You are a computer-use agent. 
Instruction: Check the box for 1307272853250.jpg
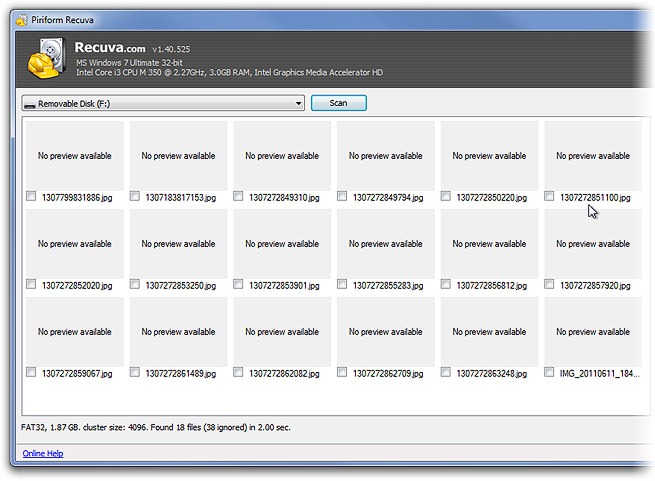[x=135, y=284]
